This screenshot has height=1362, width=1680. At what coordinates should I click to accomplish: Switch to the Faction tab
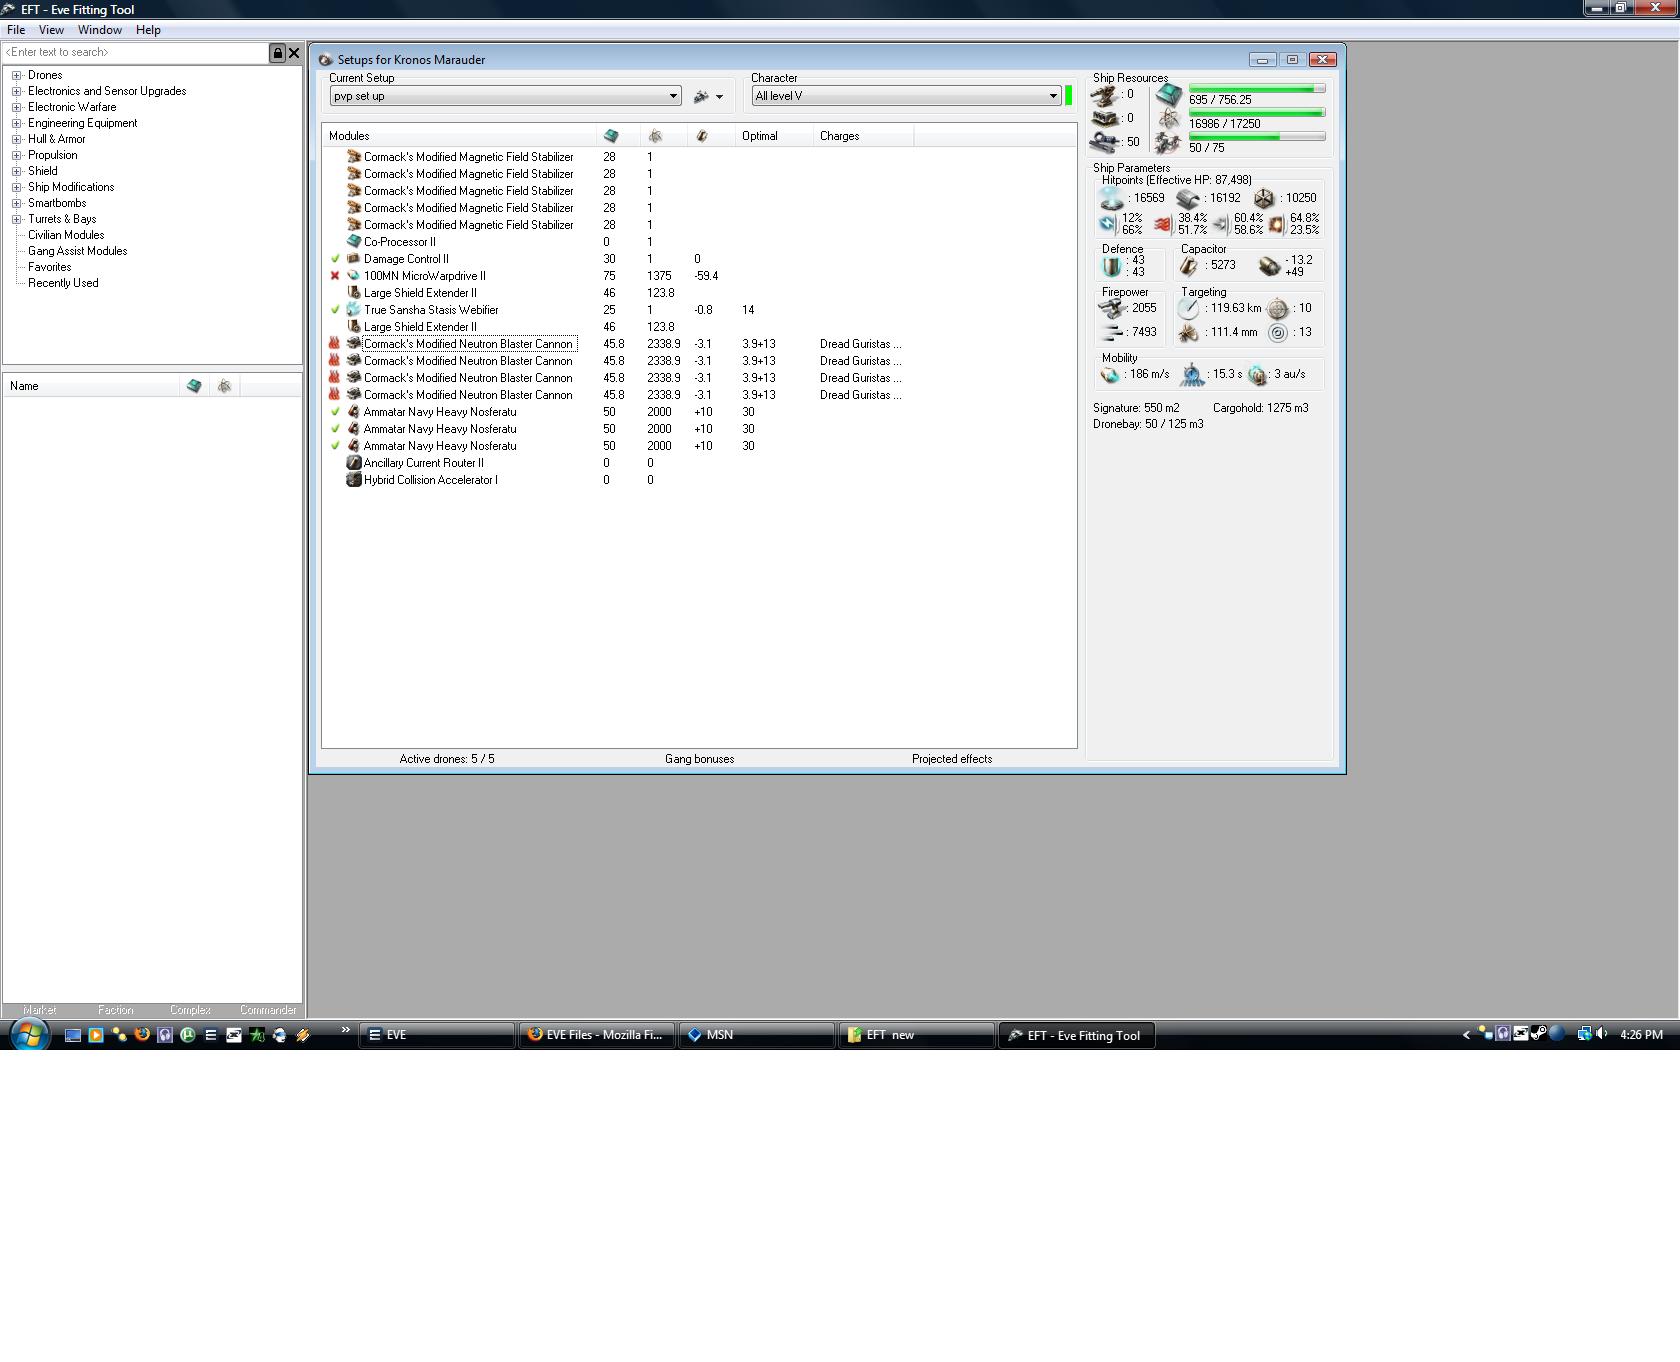[x=115, y=1010]
